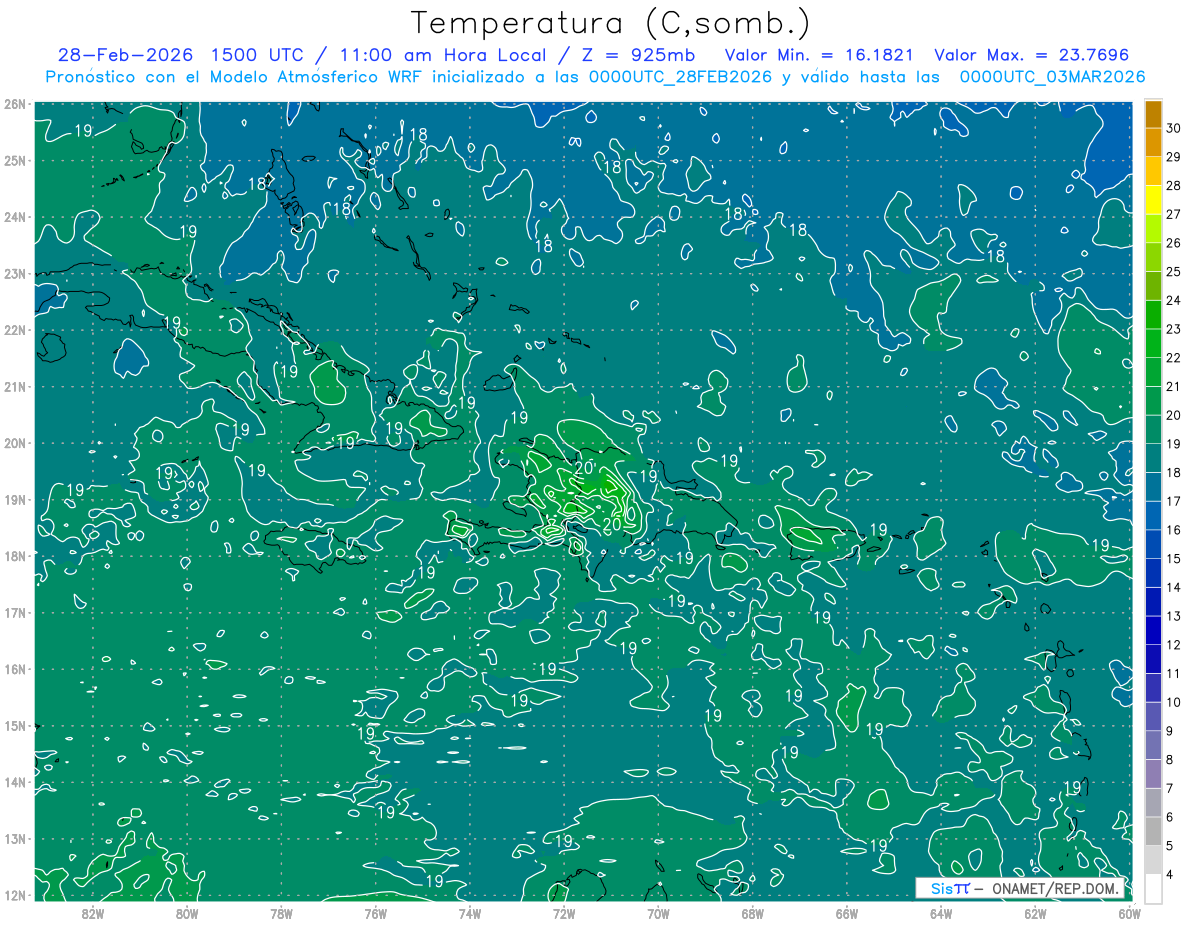Click the colorbar scale value 27
The image size is (1200, 927).
[1173, 214]
